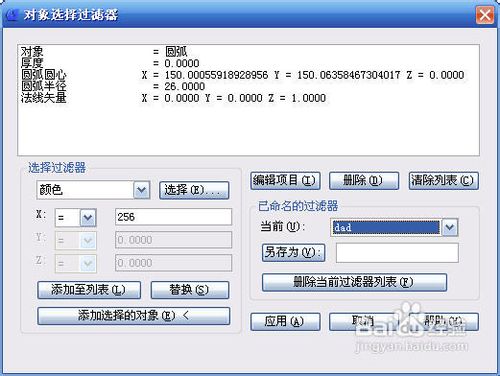Select the 圆弧半径 = 26.0000 row
The image size is (500, 376).
point(248,86)
